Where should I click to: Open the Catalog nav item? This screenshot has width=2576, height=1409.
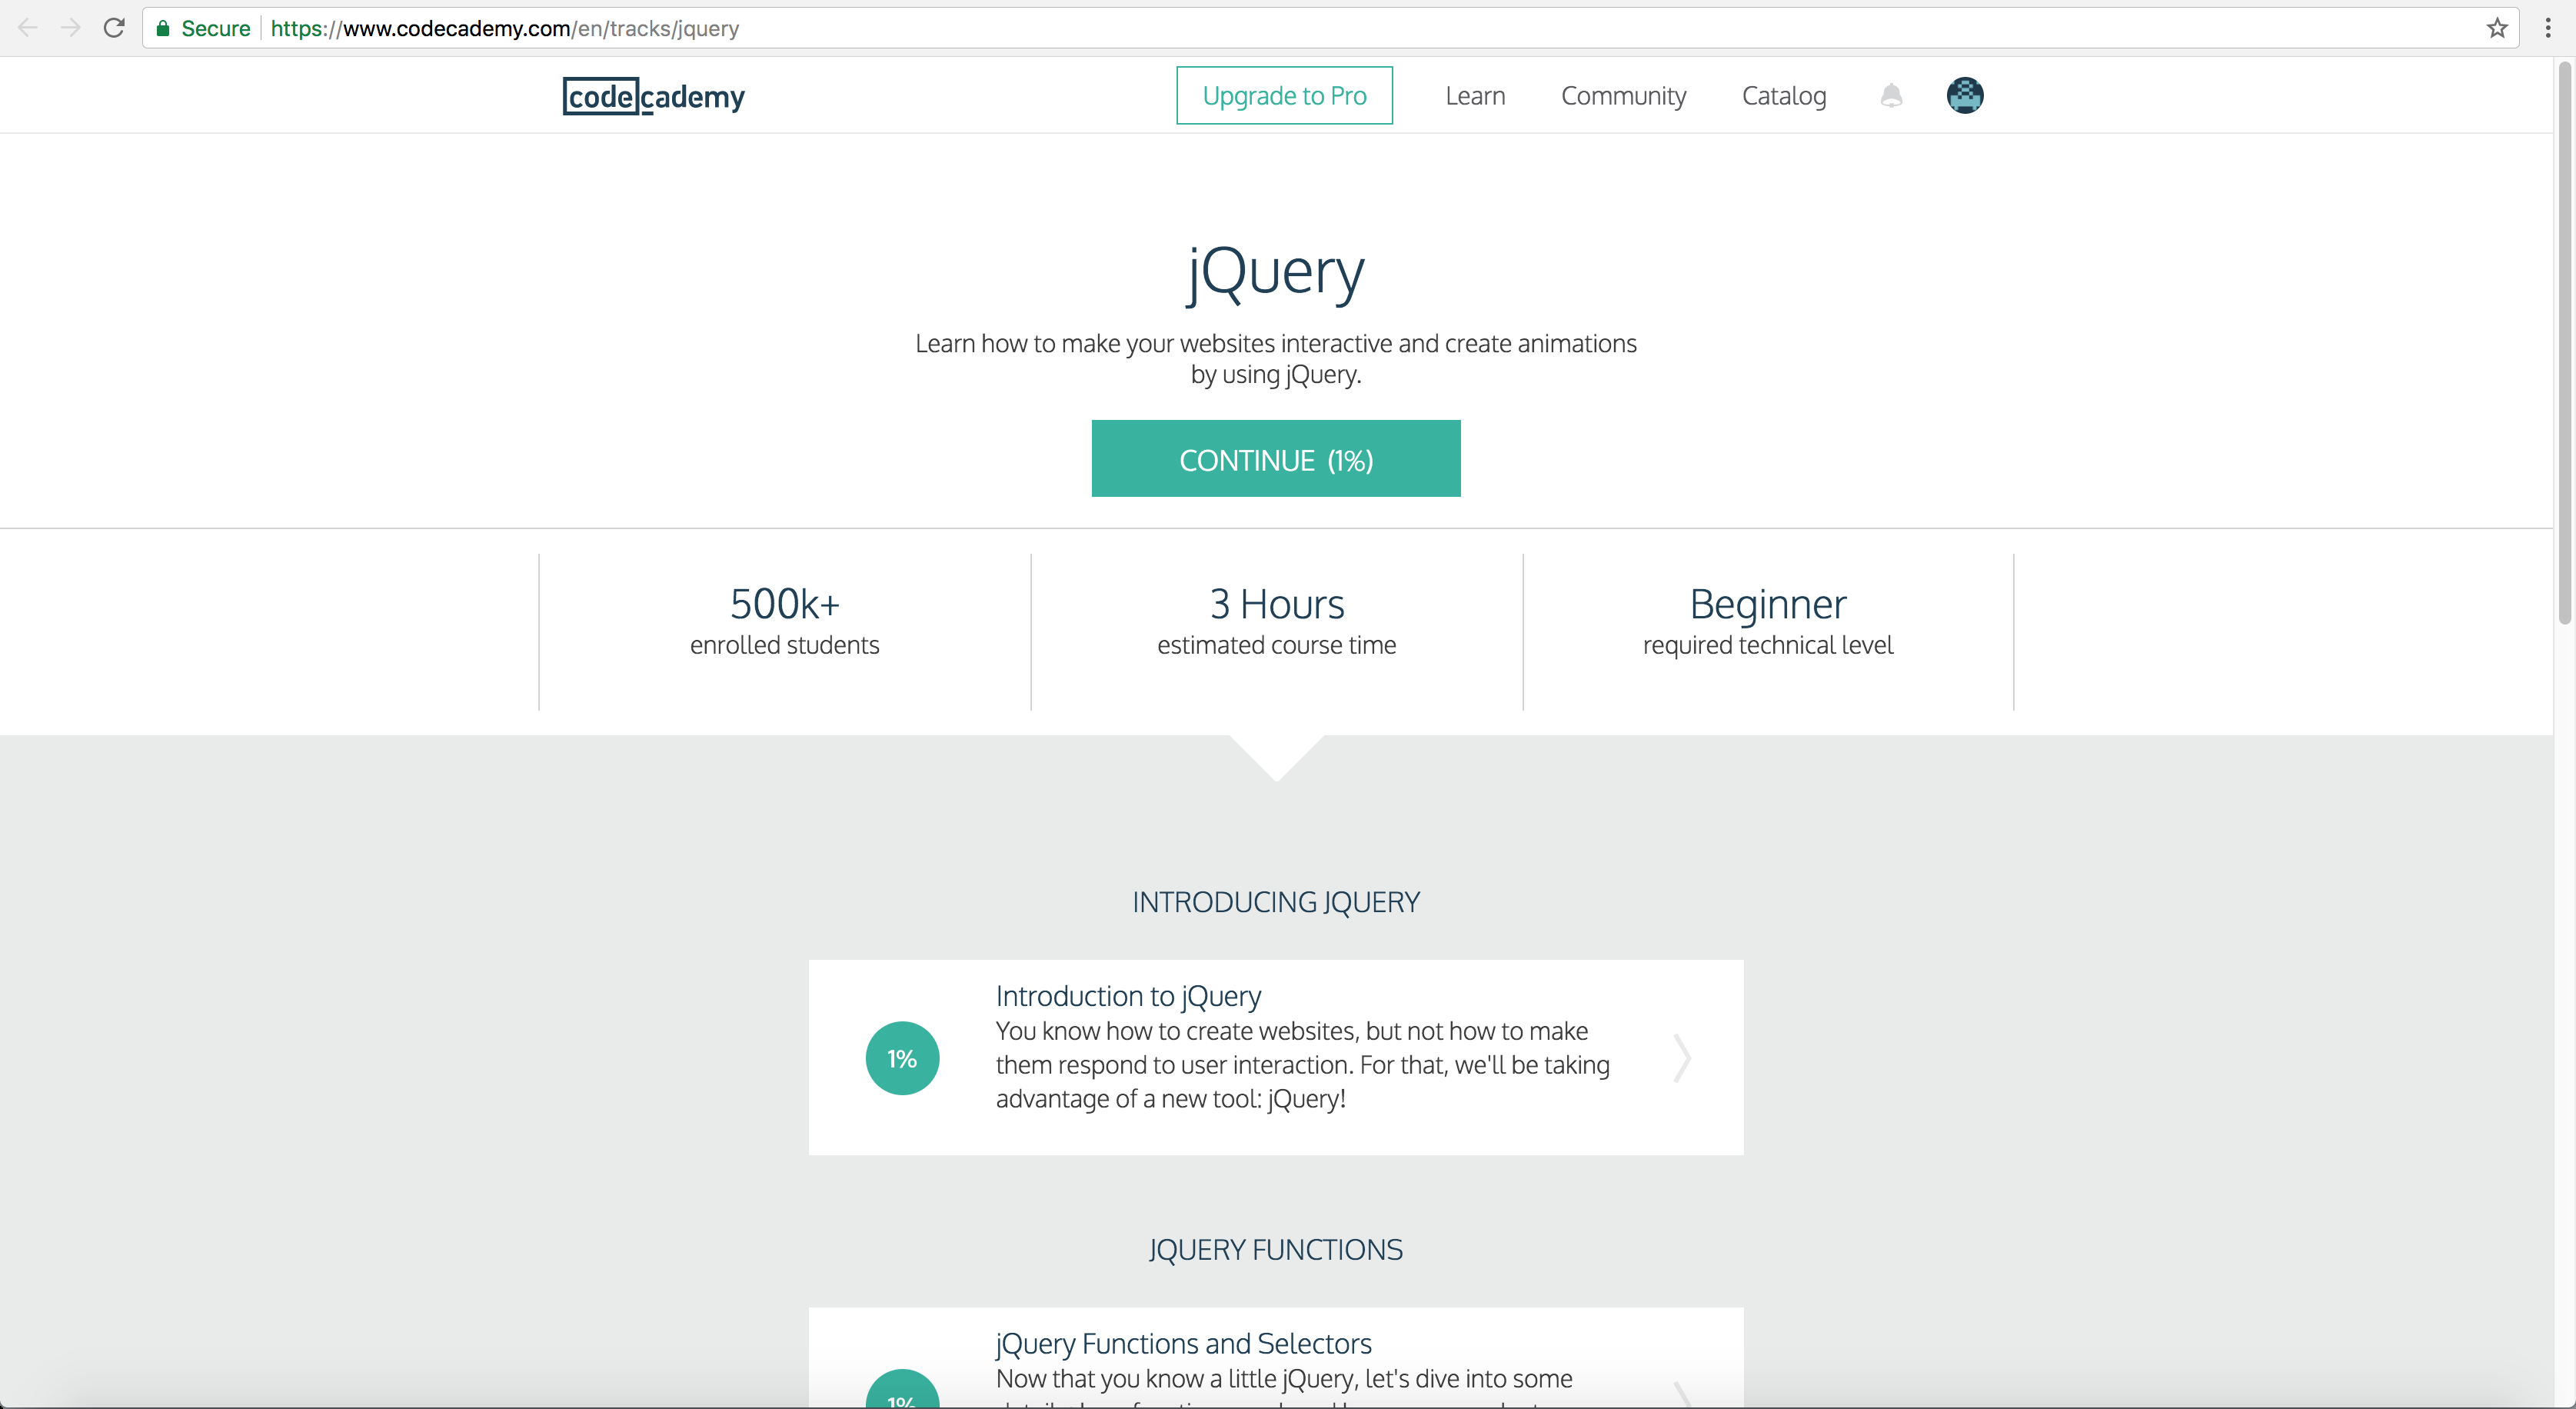coord(1784,96)
